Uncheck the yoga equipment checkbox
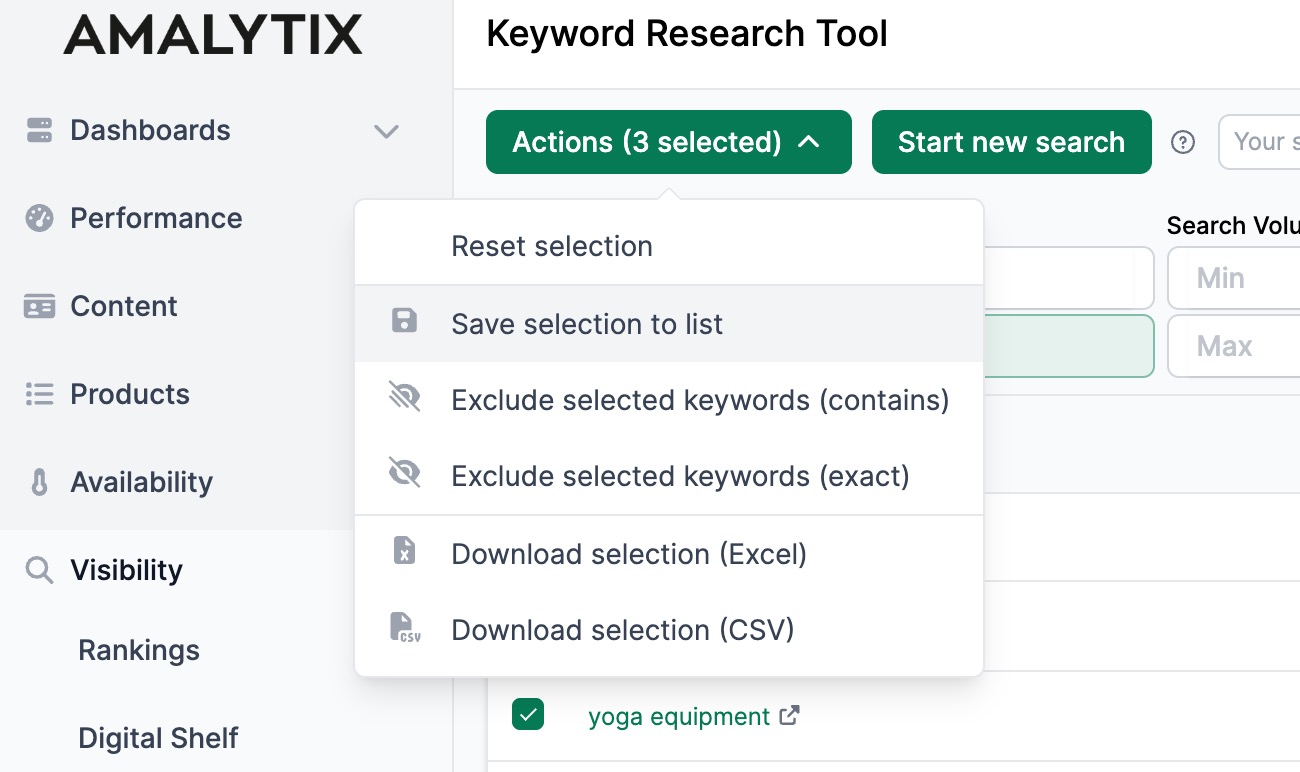1300x772 pixels. [x=528, y=715]
